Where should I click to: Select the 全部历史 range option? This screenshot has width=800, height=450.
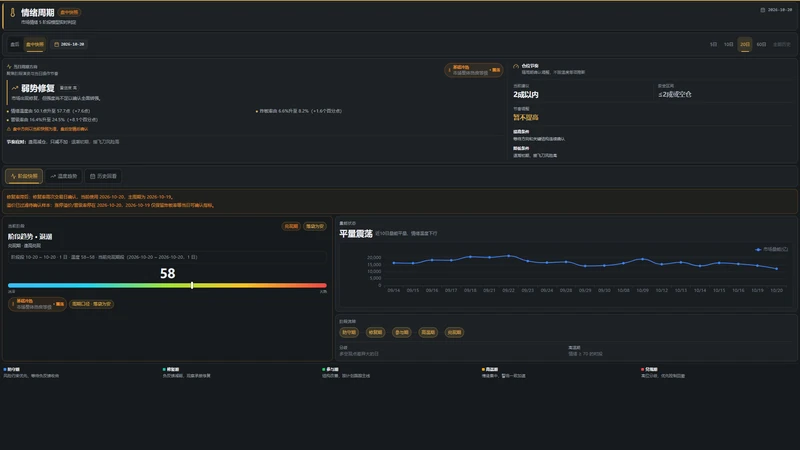coord(782,44)
